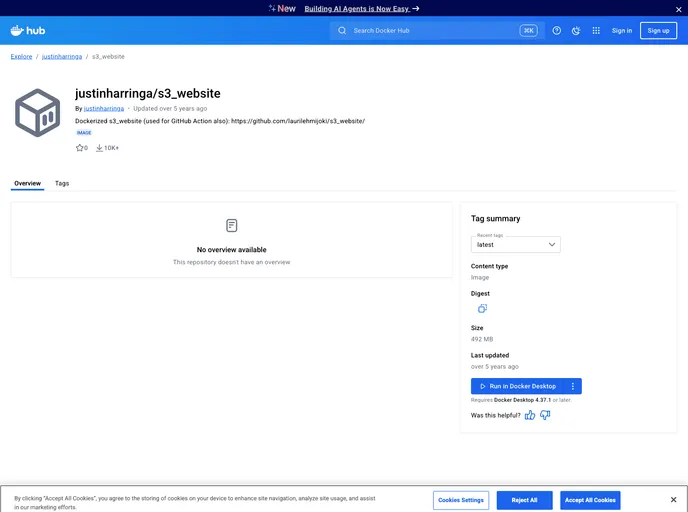
Task: Open Cookies Settings
Action: click(x=461, y=500)
